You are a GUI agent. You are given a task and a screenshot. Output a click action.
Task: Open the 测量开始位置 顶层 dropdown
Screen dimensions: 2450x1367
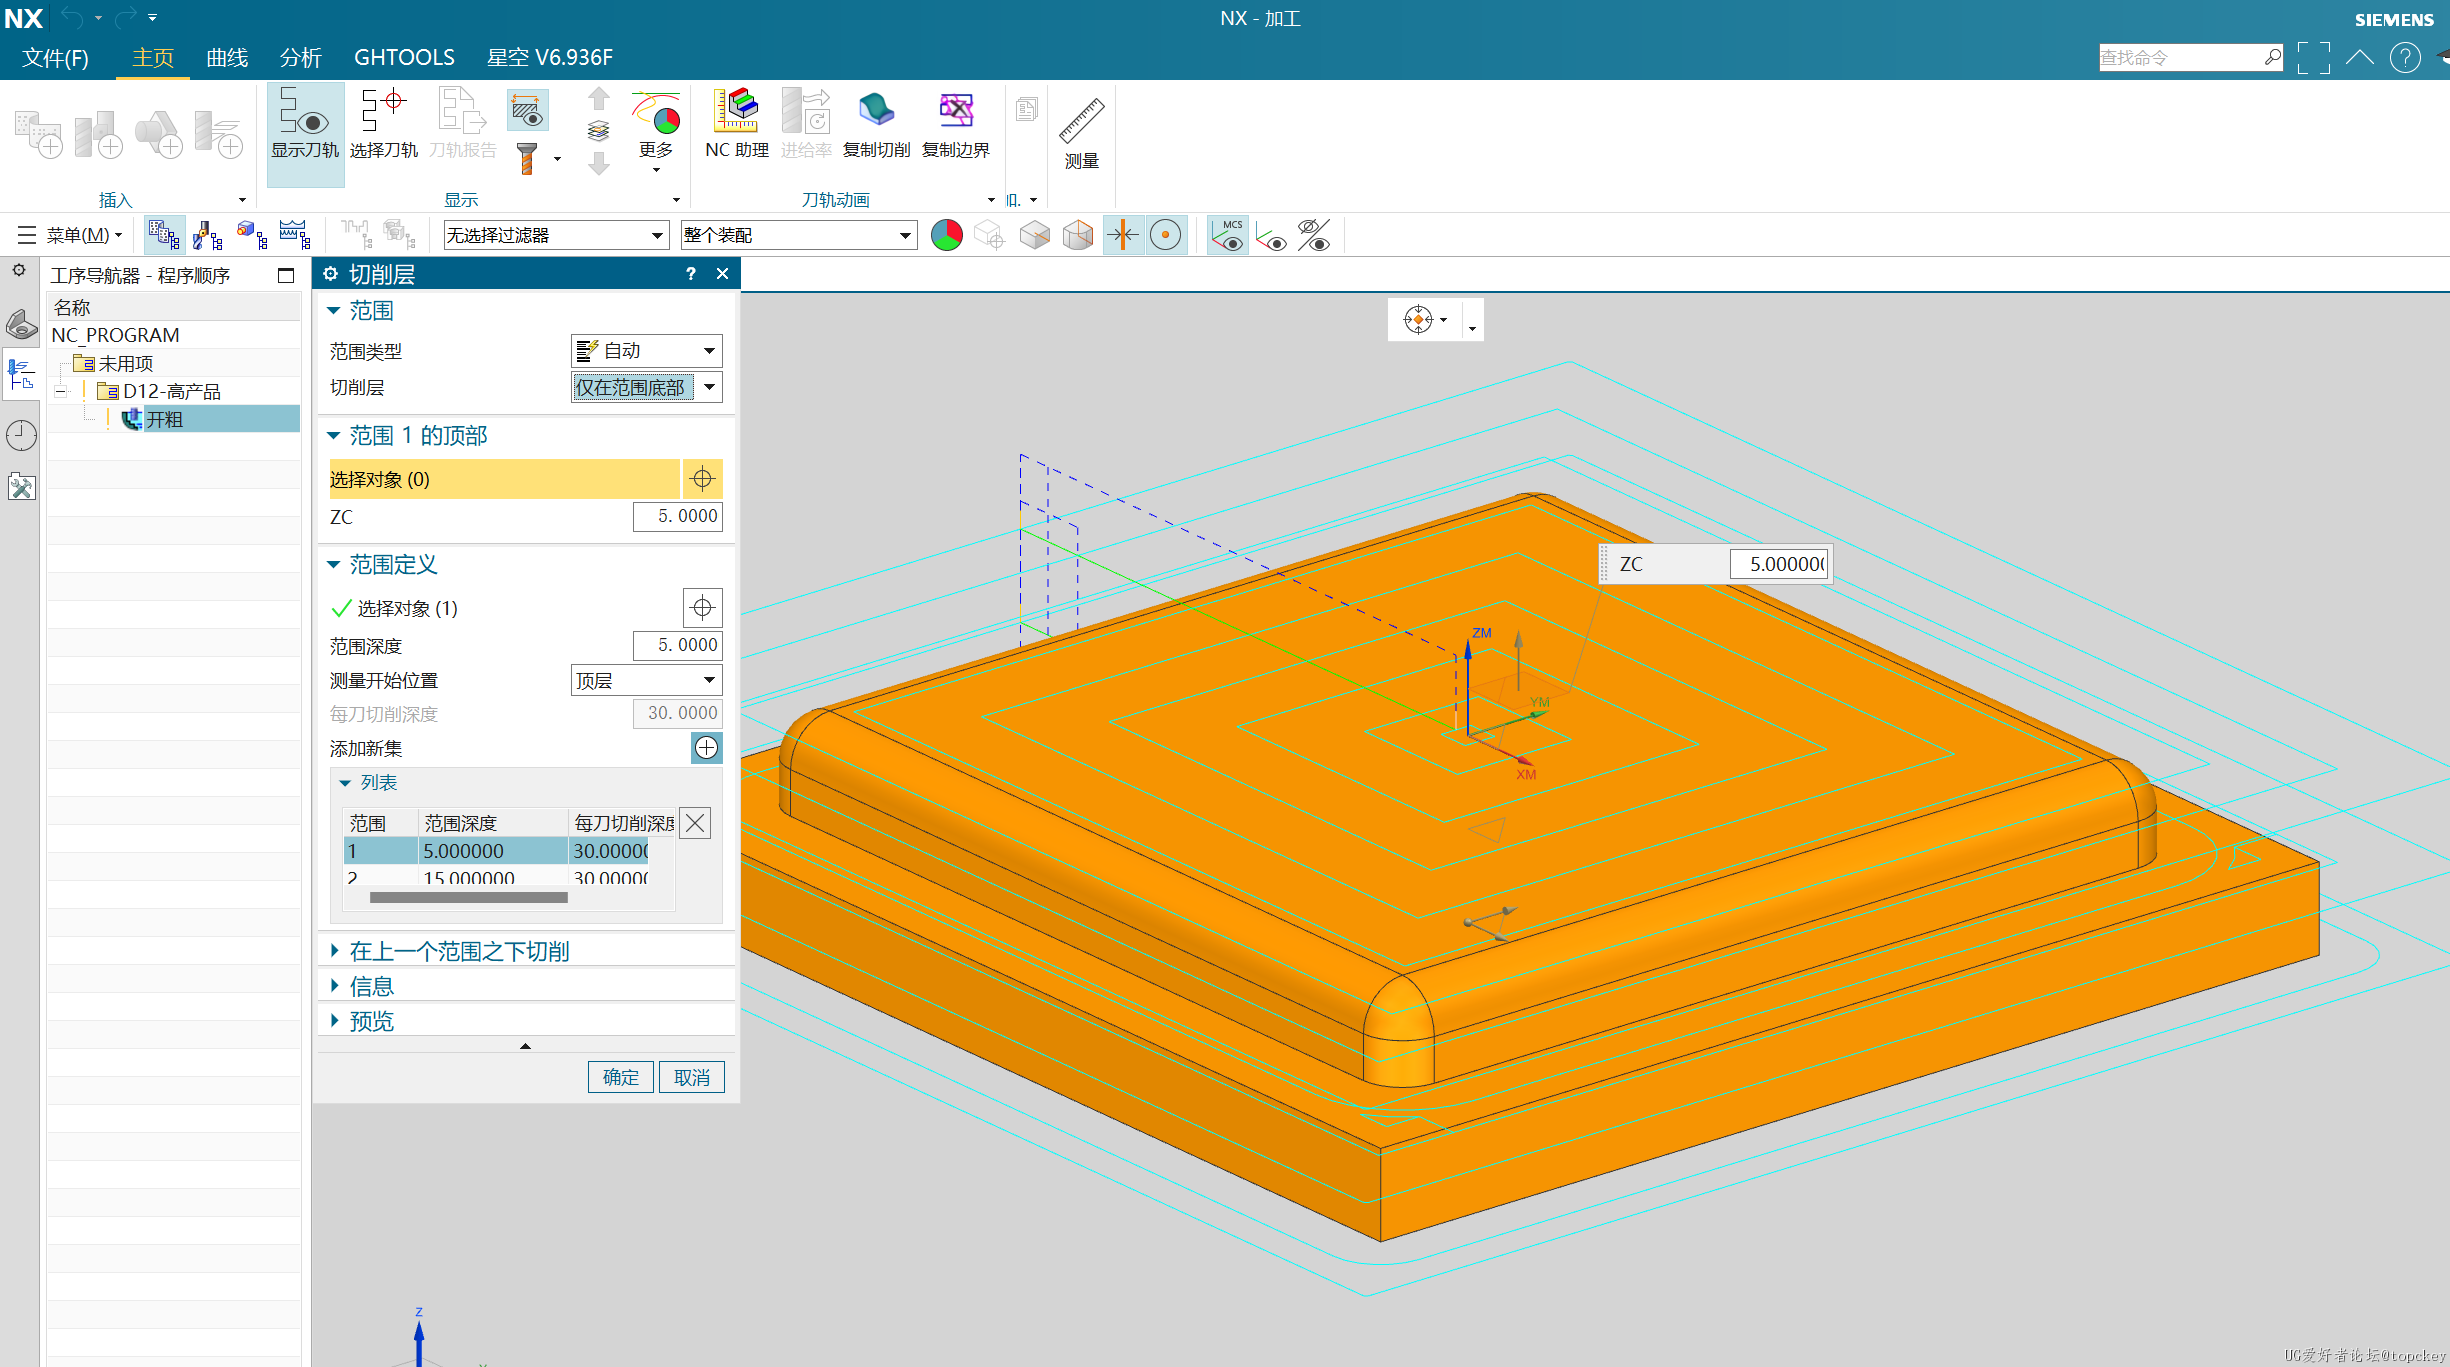click(x=646, y=681)
